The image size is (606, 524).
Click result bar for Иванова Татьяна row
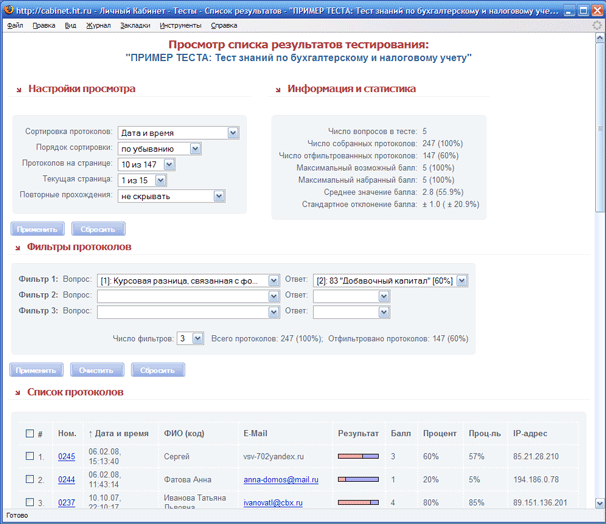coord(358,502)
